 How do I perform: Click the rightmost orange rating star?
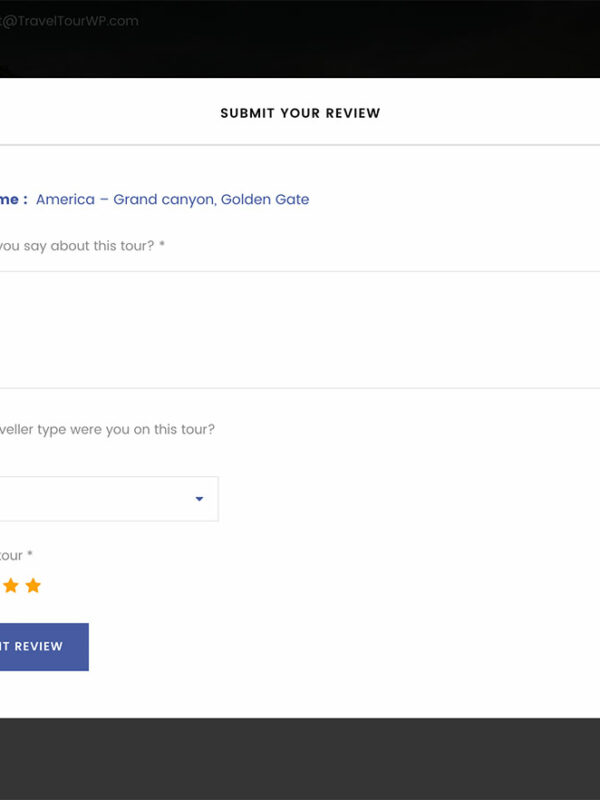click(x=33, y=586)
